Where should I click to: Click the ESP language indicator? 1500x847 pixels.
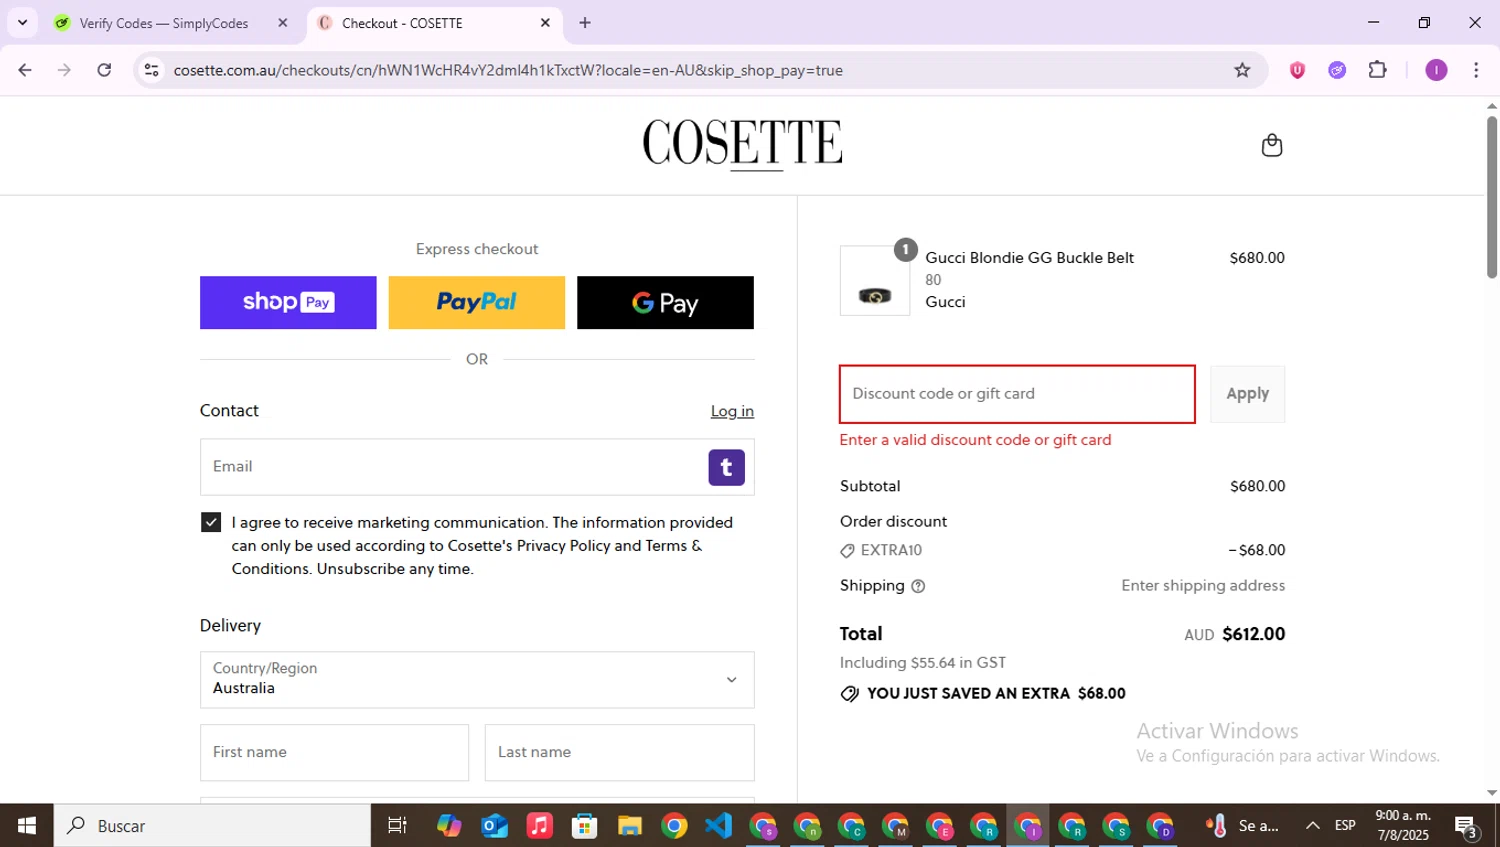1345,826
